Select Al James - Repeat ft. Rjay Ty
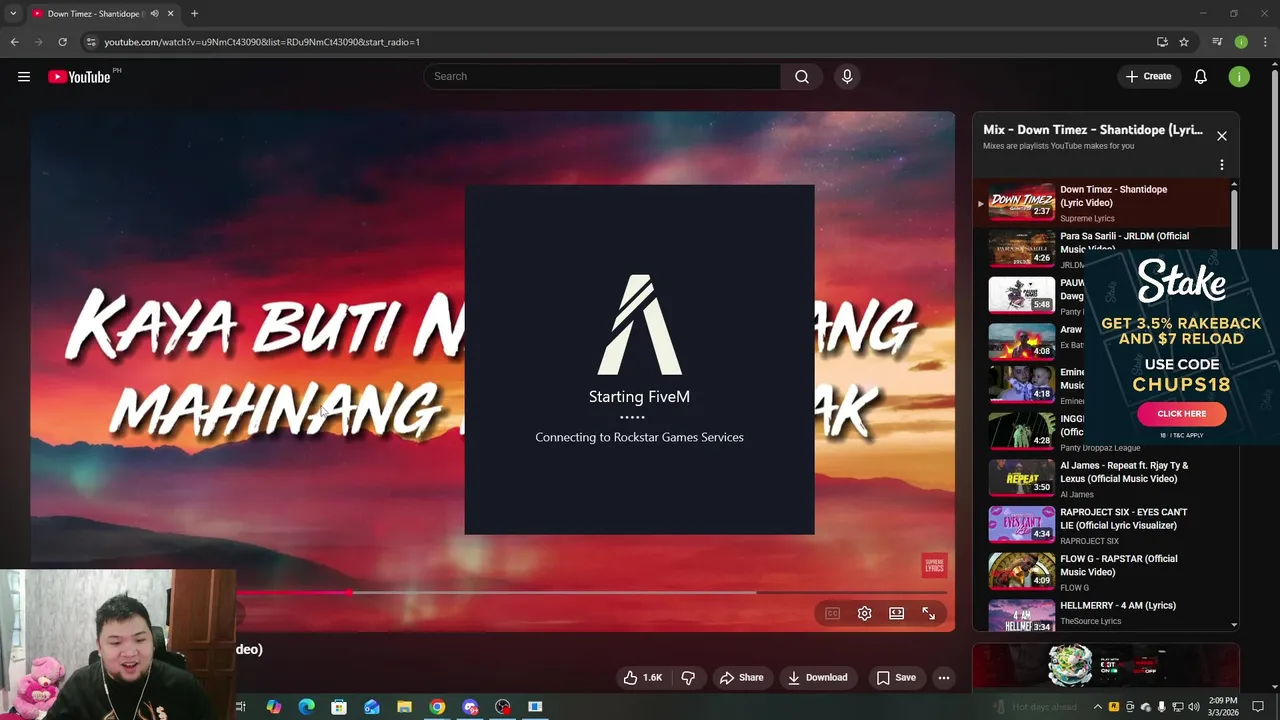Viewport: 1280px width, 720px height. point(1101,479)
